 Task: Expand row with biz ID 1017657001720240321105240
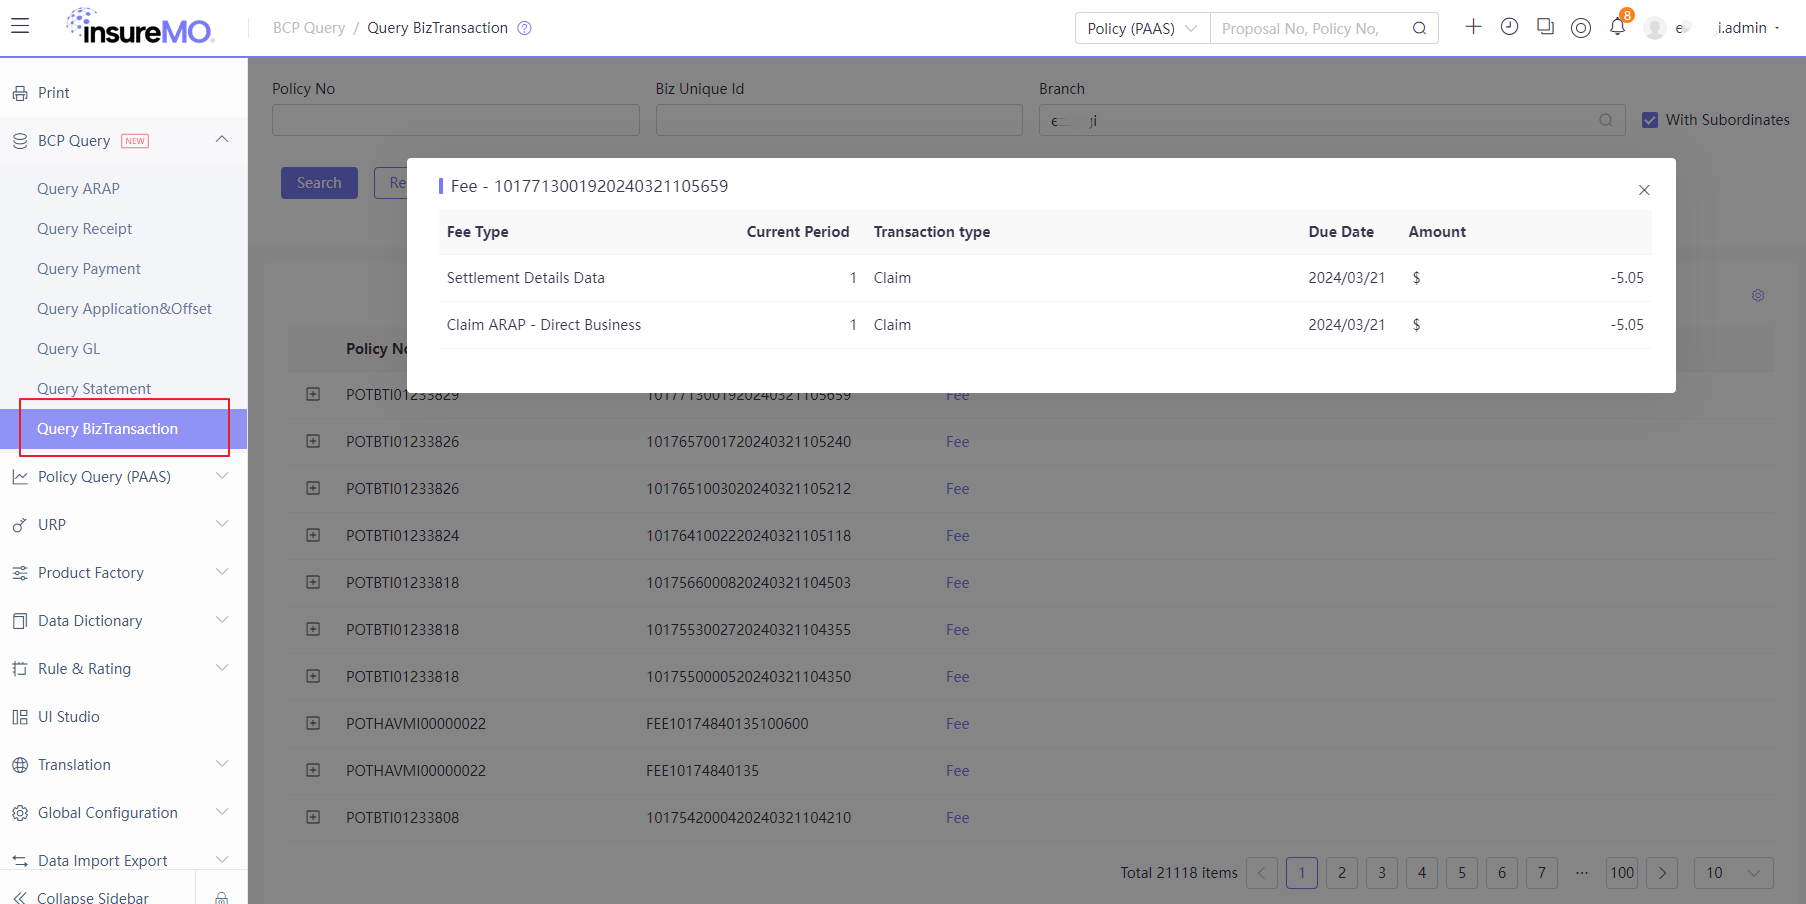313,441
